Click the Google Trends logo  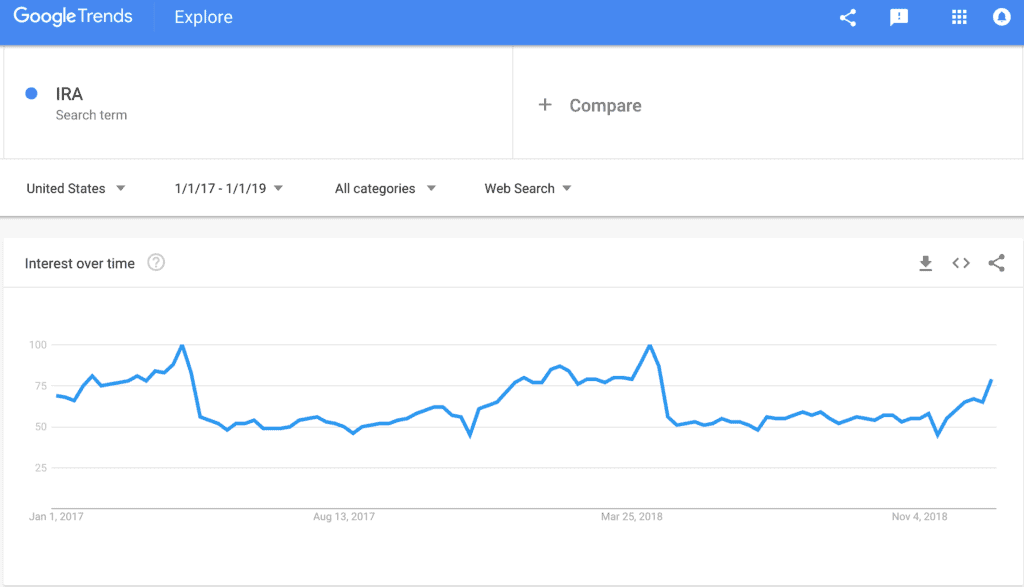tap(72, 16)
